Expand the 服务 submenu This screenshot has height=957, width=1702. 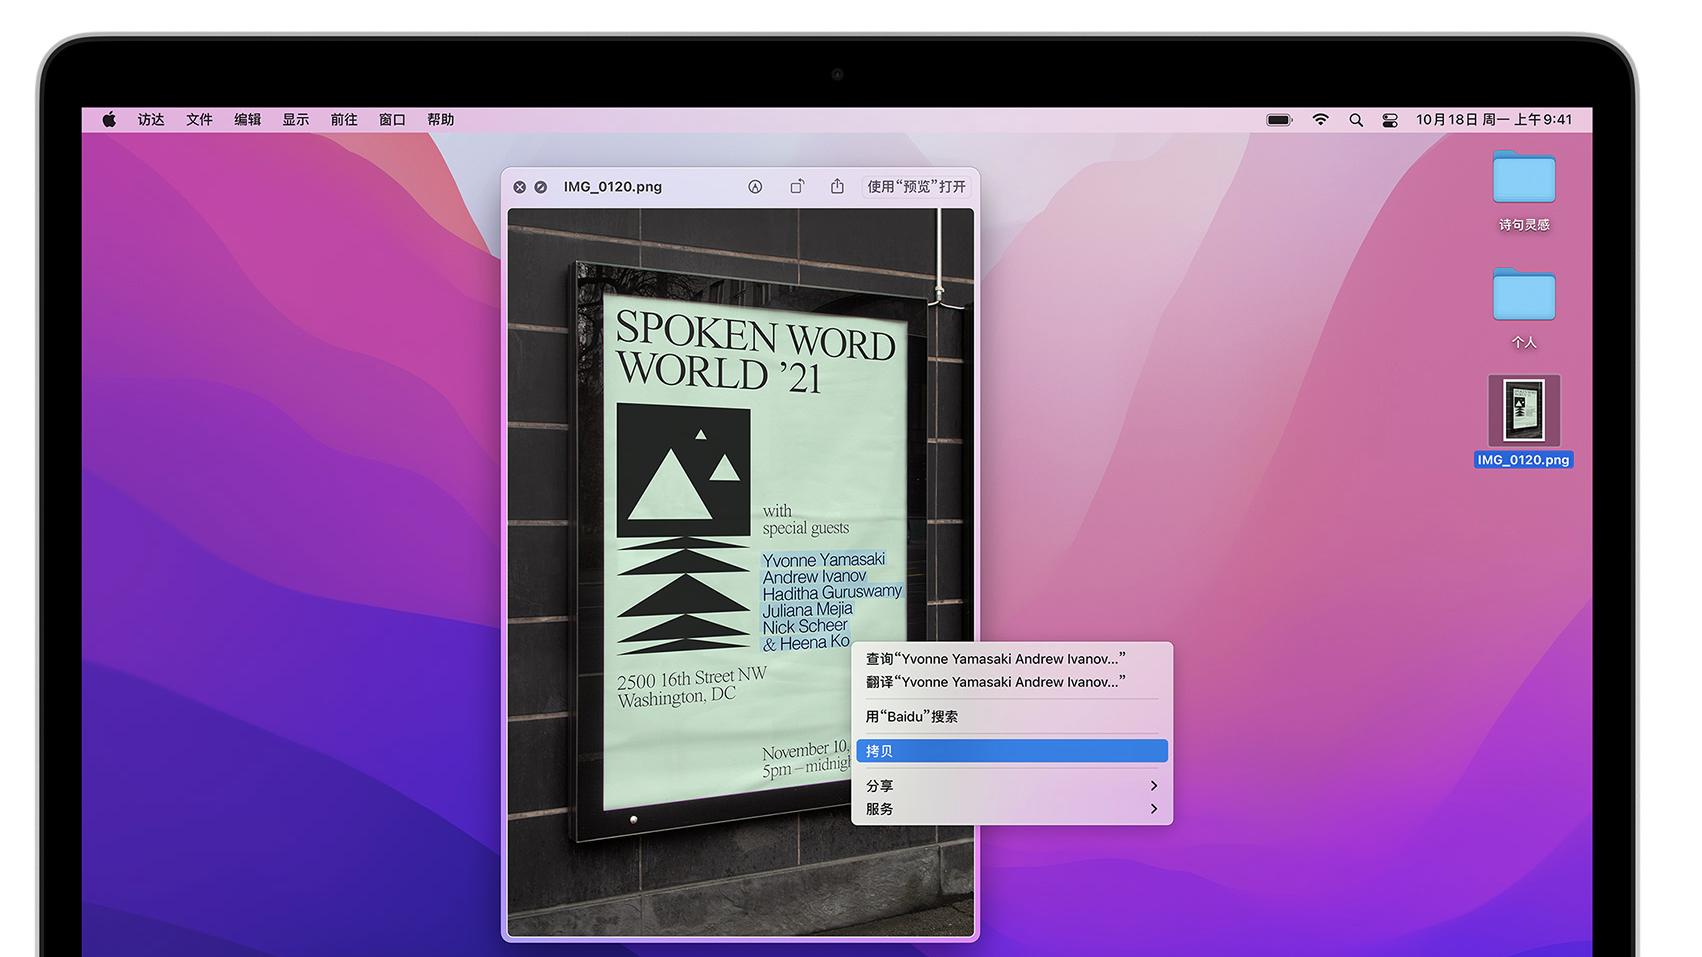click(1011, 809)
